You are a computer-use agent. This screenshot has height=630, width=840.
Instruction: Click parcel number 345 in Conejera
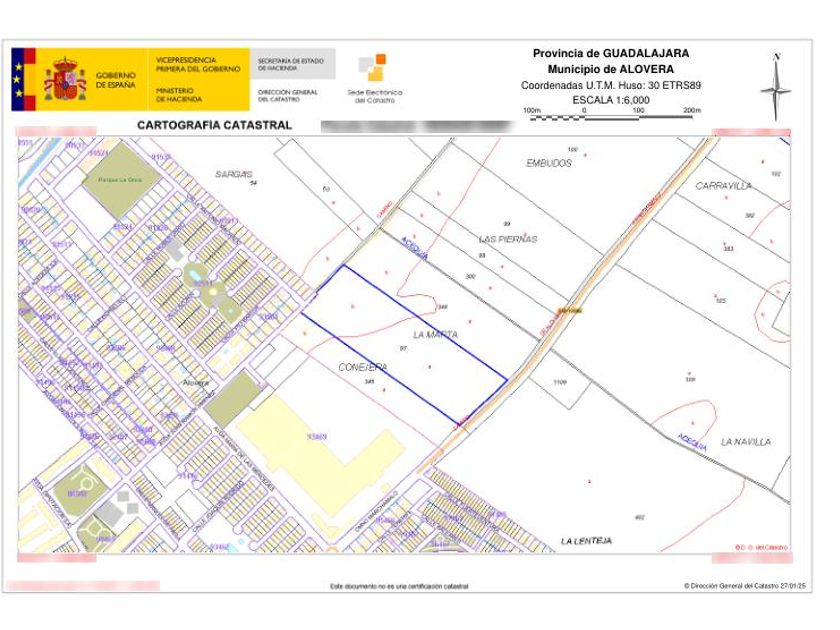pyautogui.click(x=369, y=382)
